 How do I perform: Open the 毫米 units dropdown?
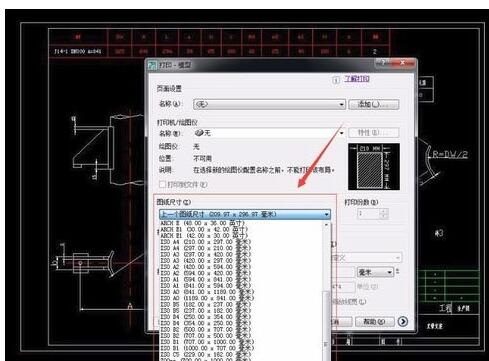click(375, 272)
